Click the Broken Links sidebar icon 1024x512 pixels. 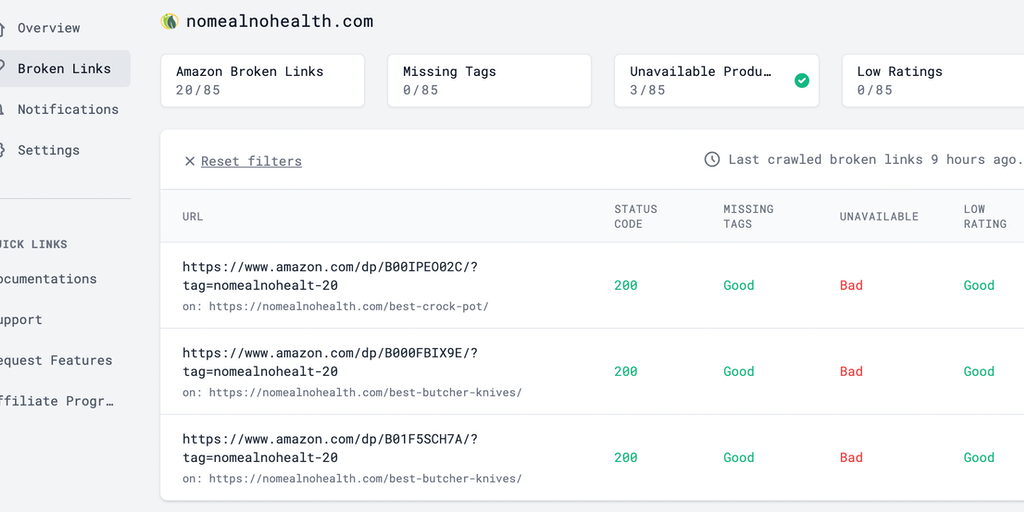tap(3, 69)
